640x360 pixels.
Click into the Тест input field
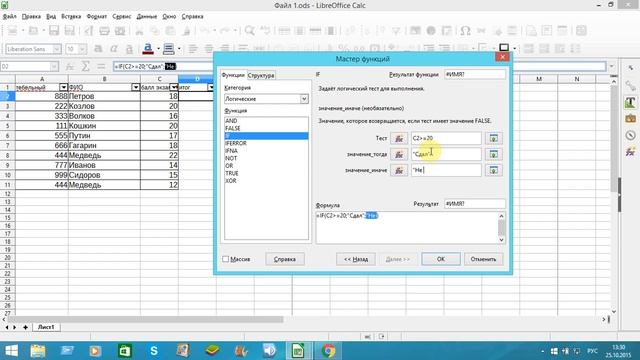[446, 138]
